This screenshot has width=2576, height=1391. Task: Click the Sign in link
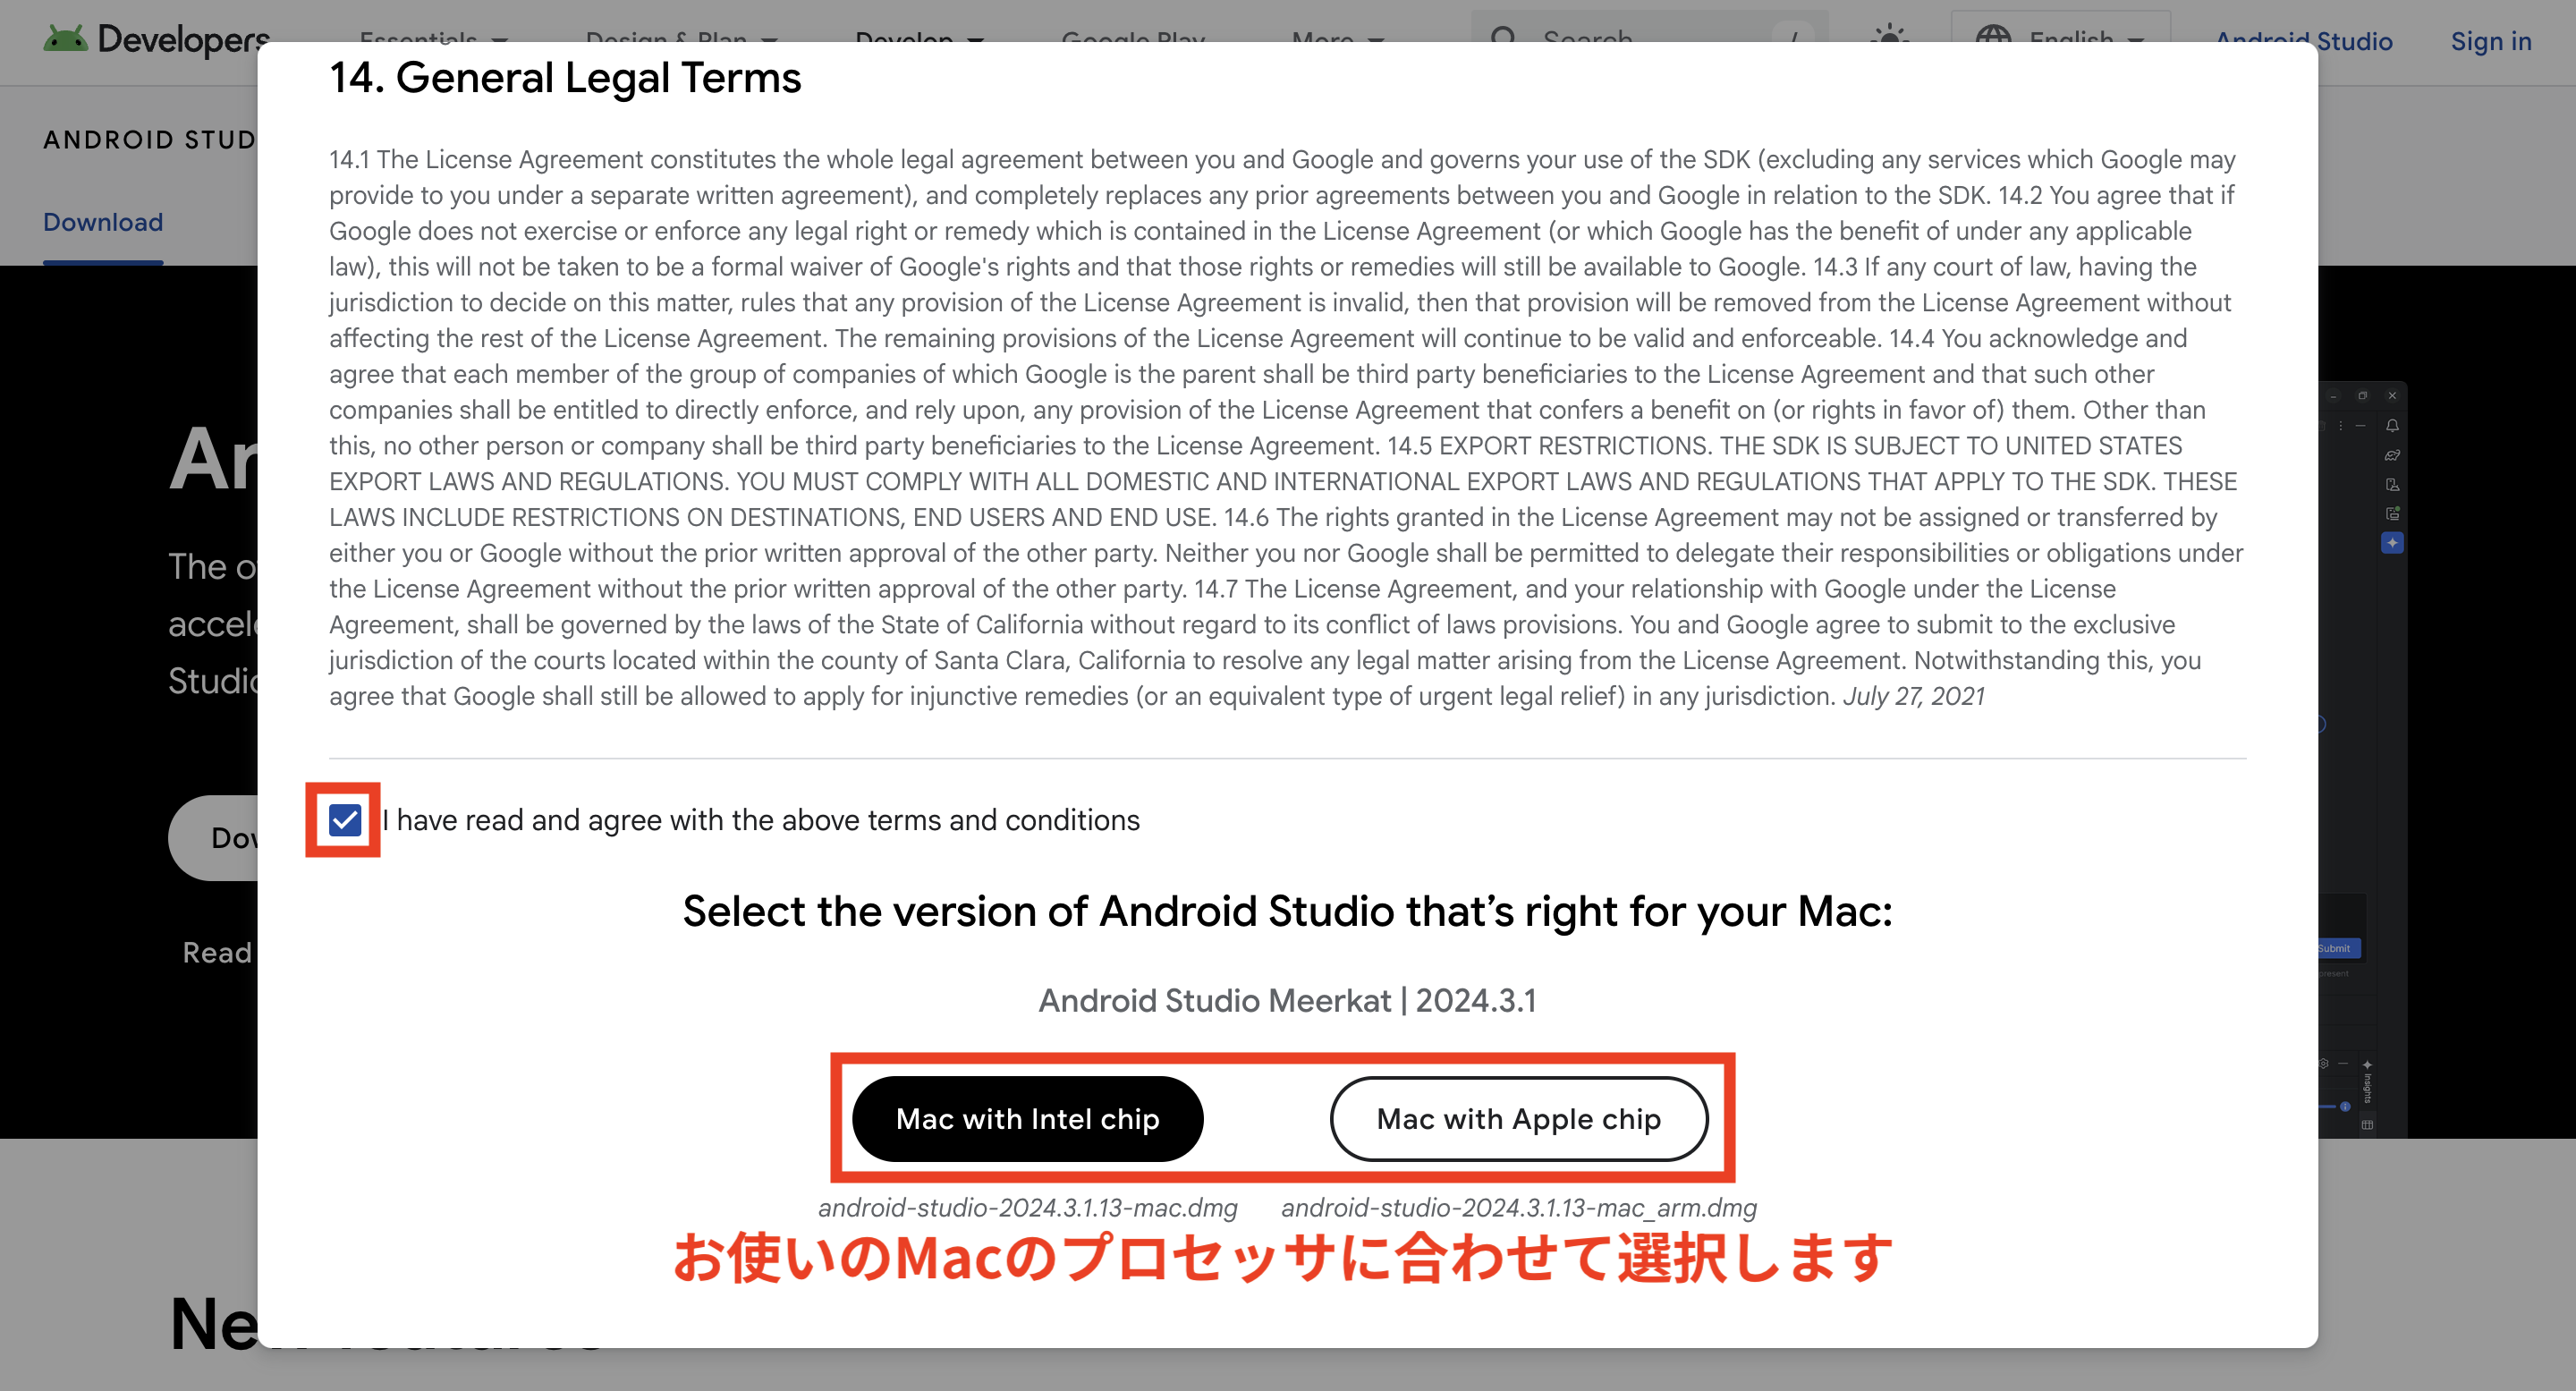[2490, 41]
